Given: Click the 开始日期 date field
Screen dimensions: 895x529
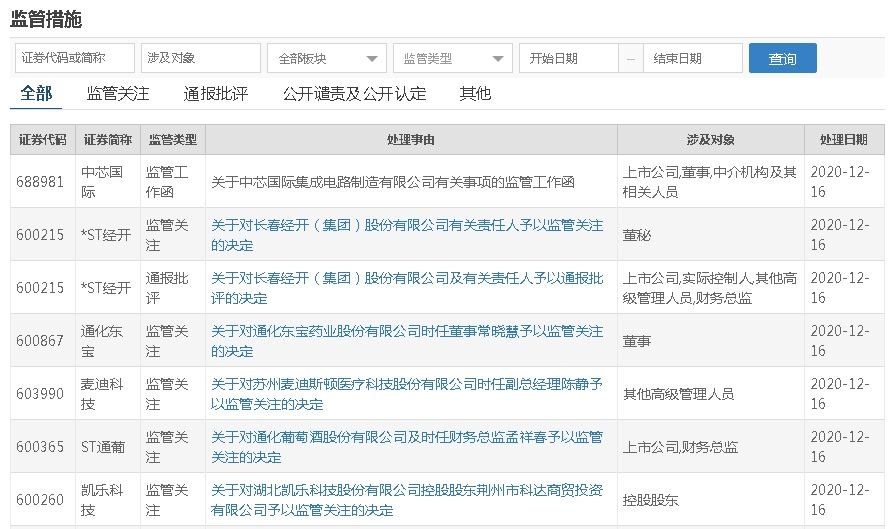Looking at the screenshot, I should (x=568, y=59).
